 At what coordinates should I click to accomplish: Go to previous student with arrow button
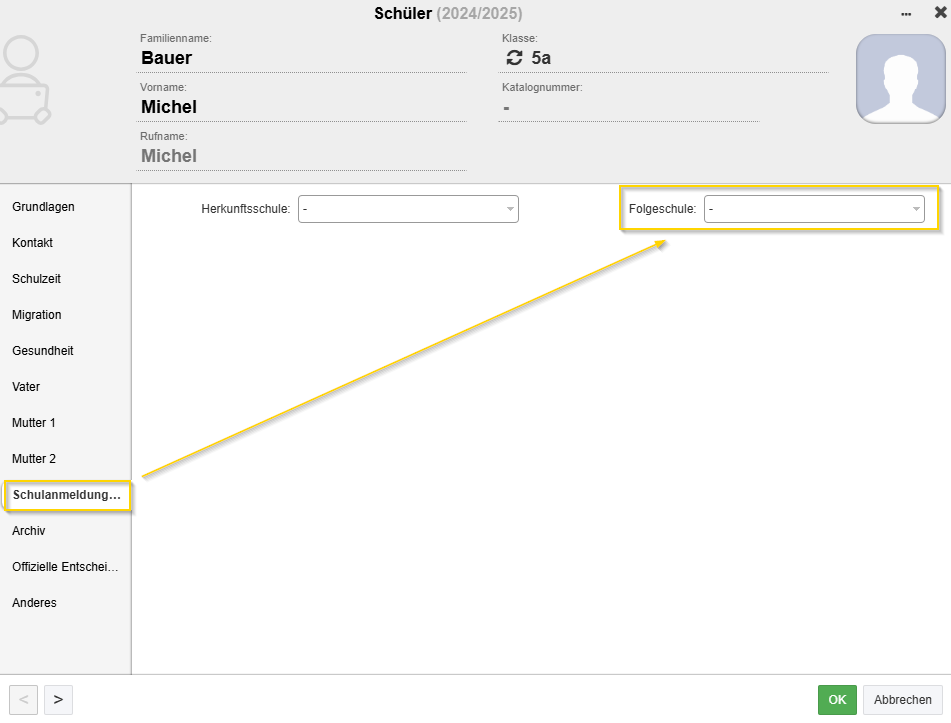(x=24, y=700)
